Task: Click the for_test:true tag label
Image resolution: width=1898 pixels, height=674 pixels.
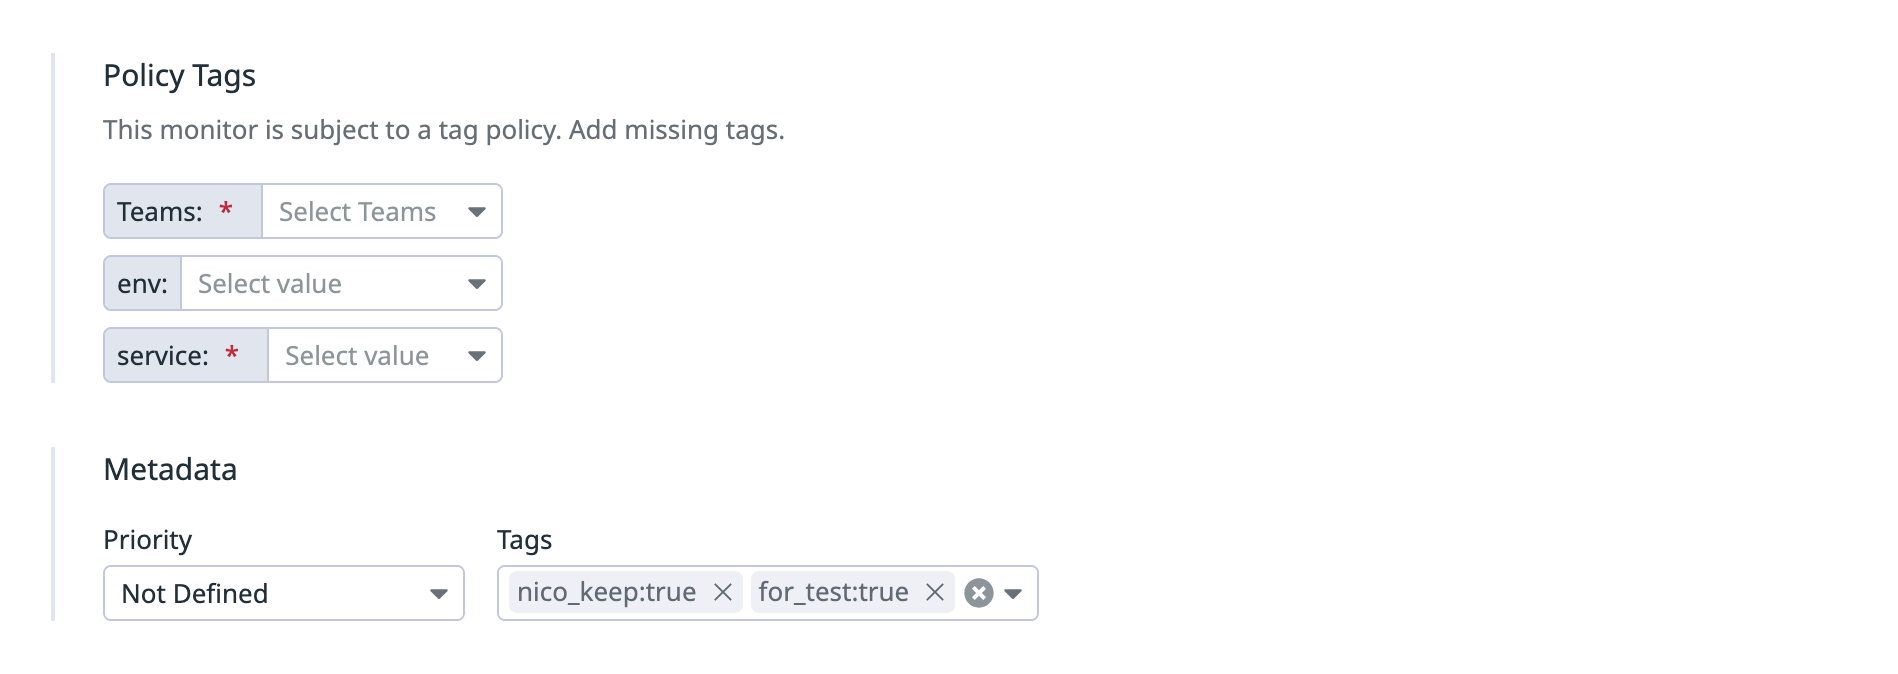Action: 833,592
